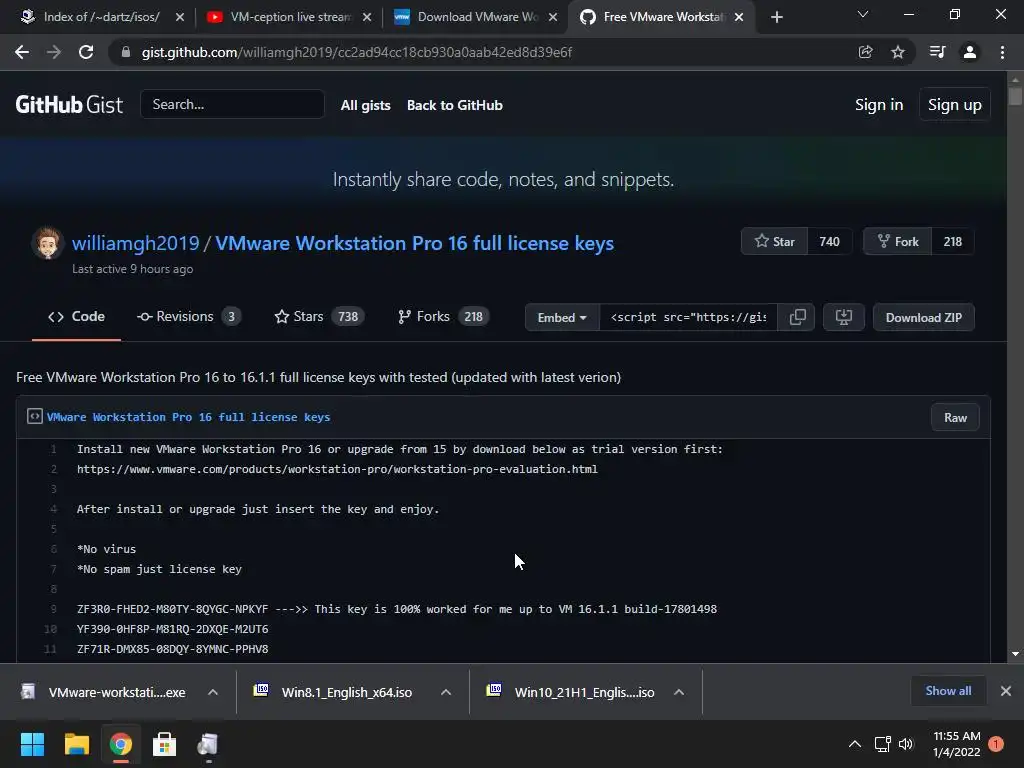
Task: Expand options for Win8.1_English_x64.iso download
Action: [x=446, y=692]
